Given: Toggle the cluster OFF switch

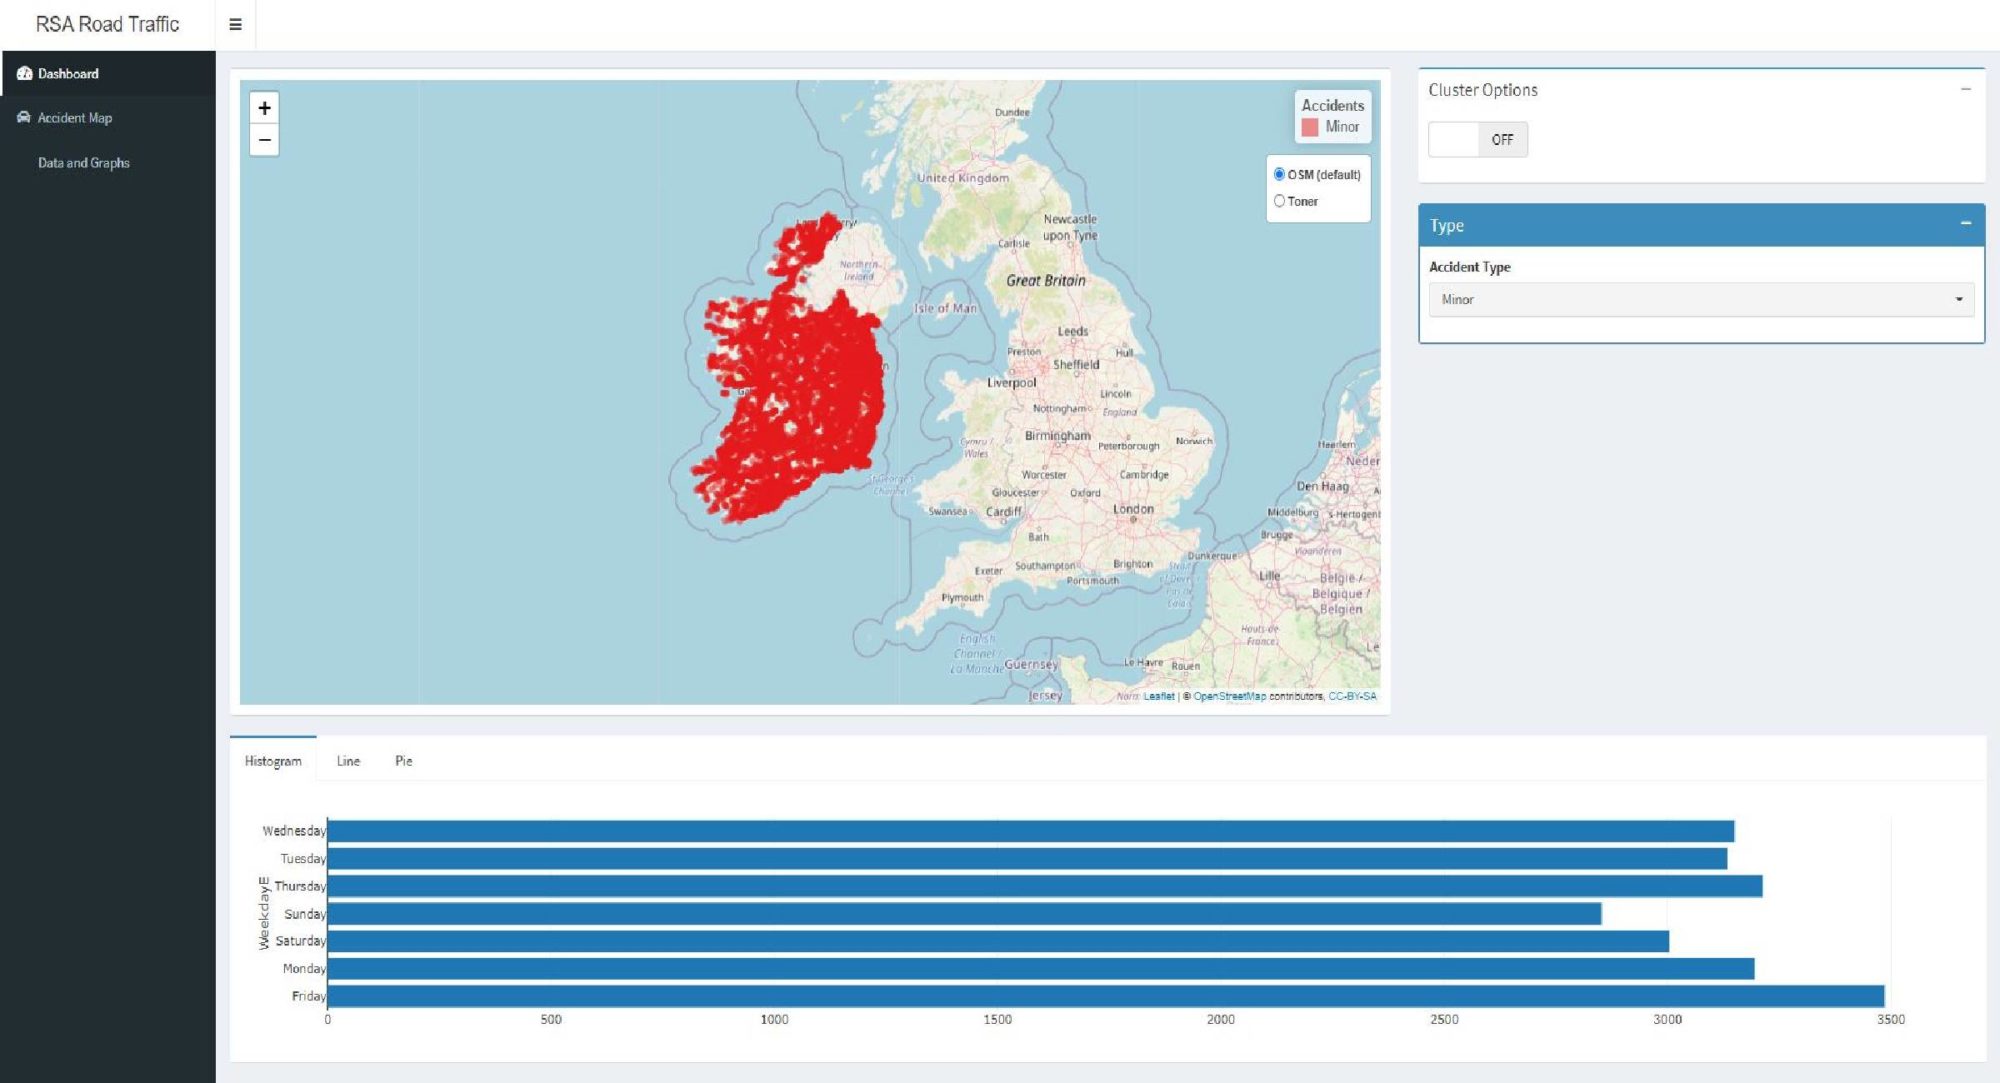Looking at the screenshot, I should pyautogui.click(x=1477, y=139).
